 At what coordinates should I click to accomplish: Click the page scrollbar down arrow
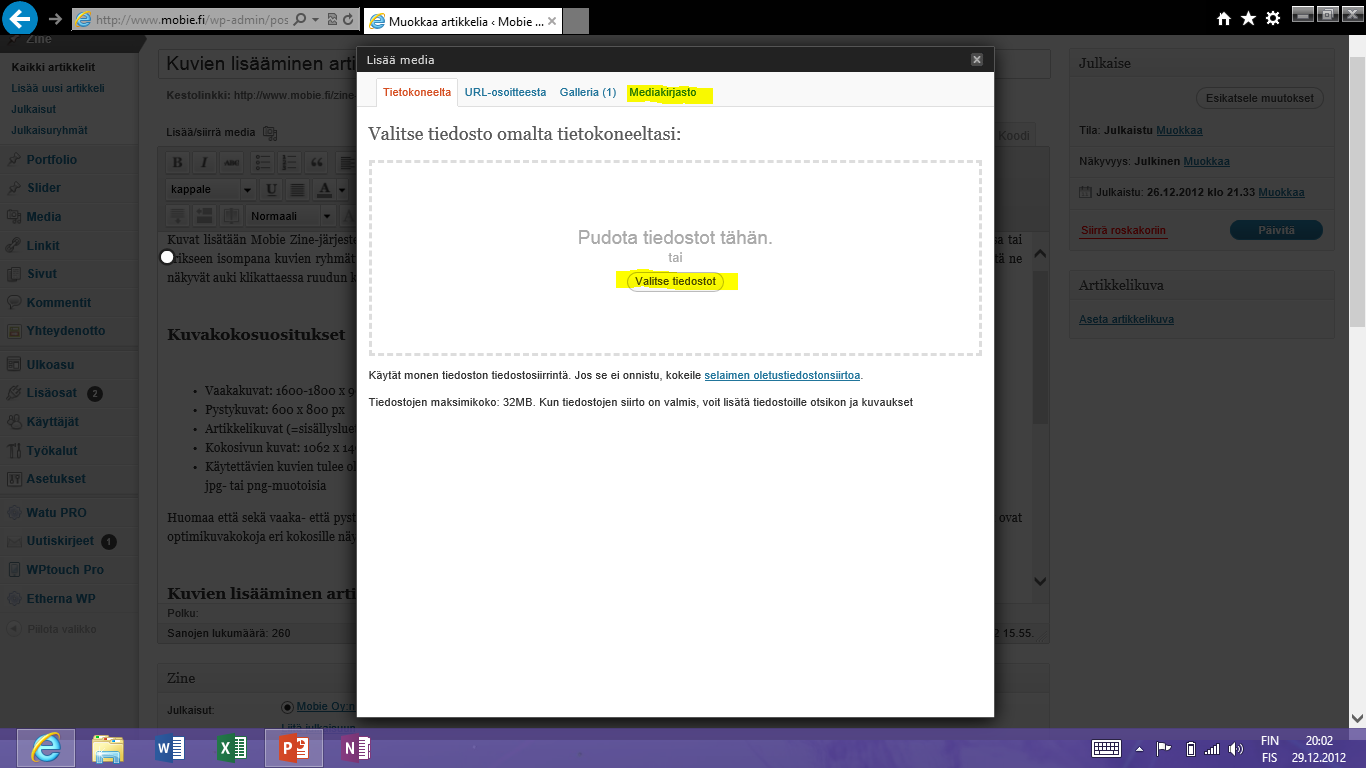tap(1357, 717)
